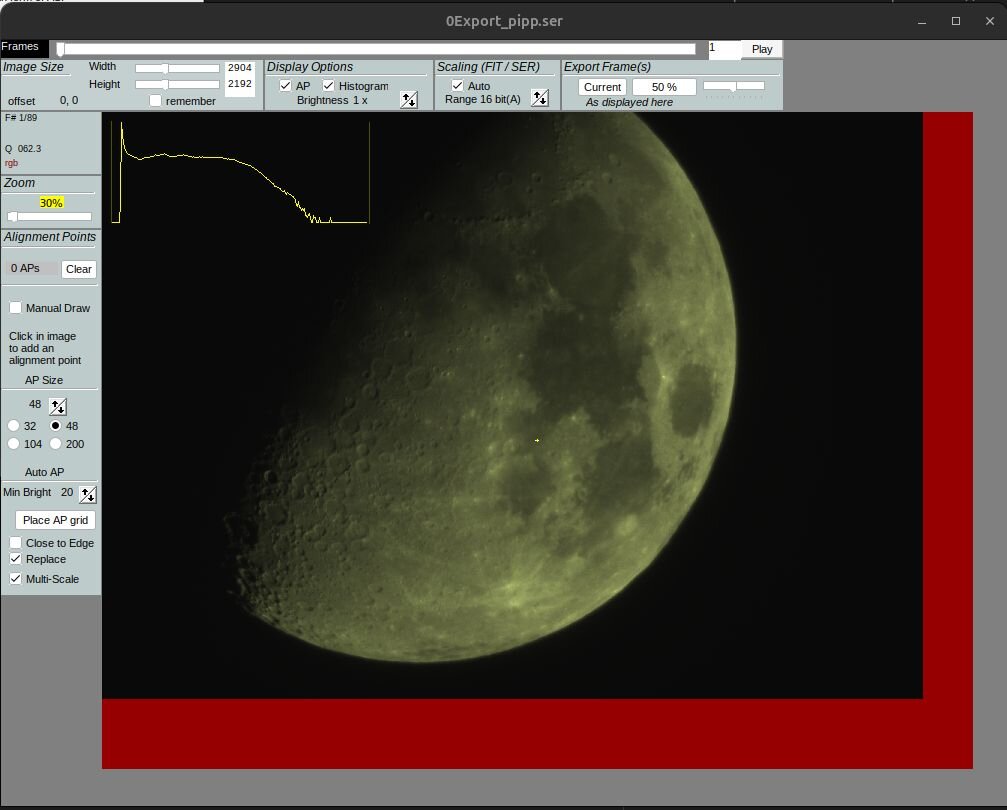Screen dimensions: 1007x810
Task: Click the Min Bright value 20
Action: point(67,492)
